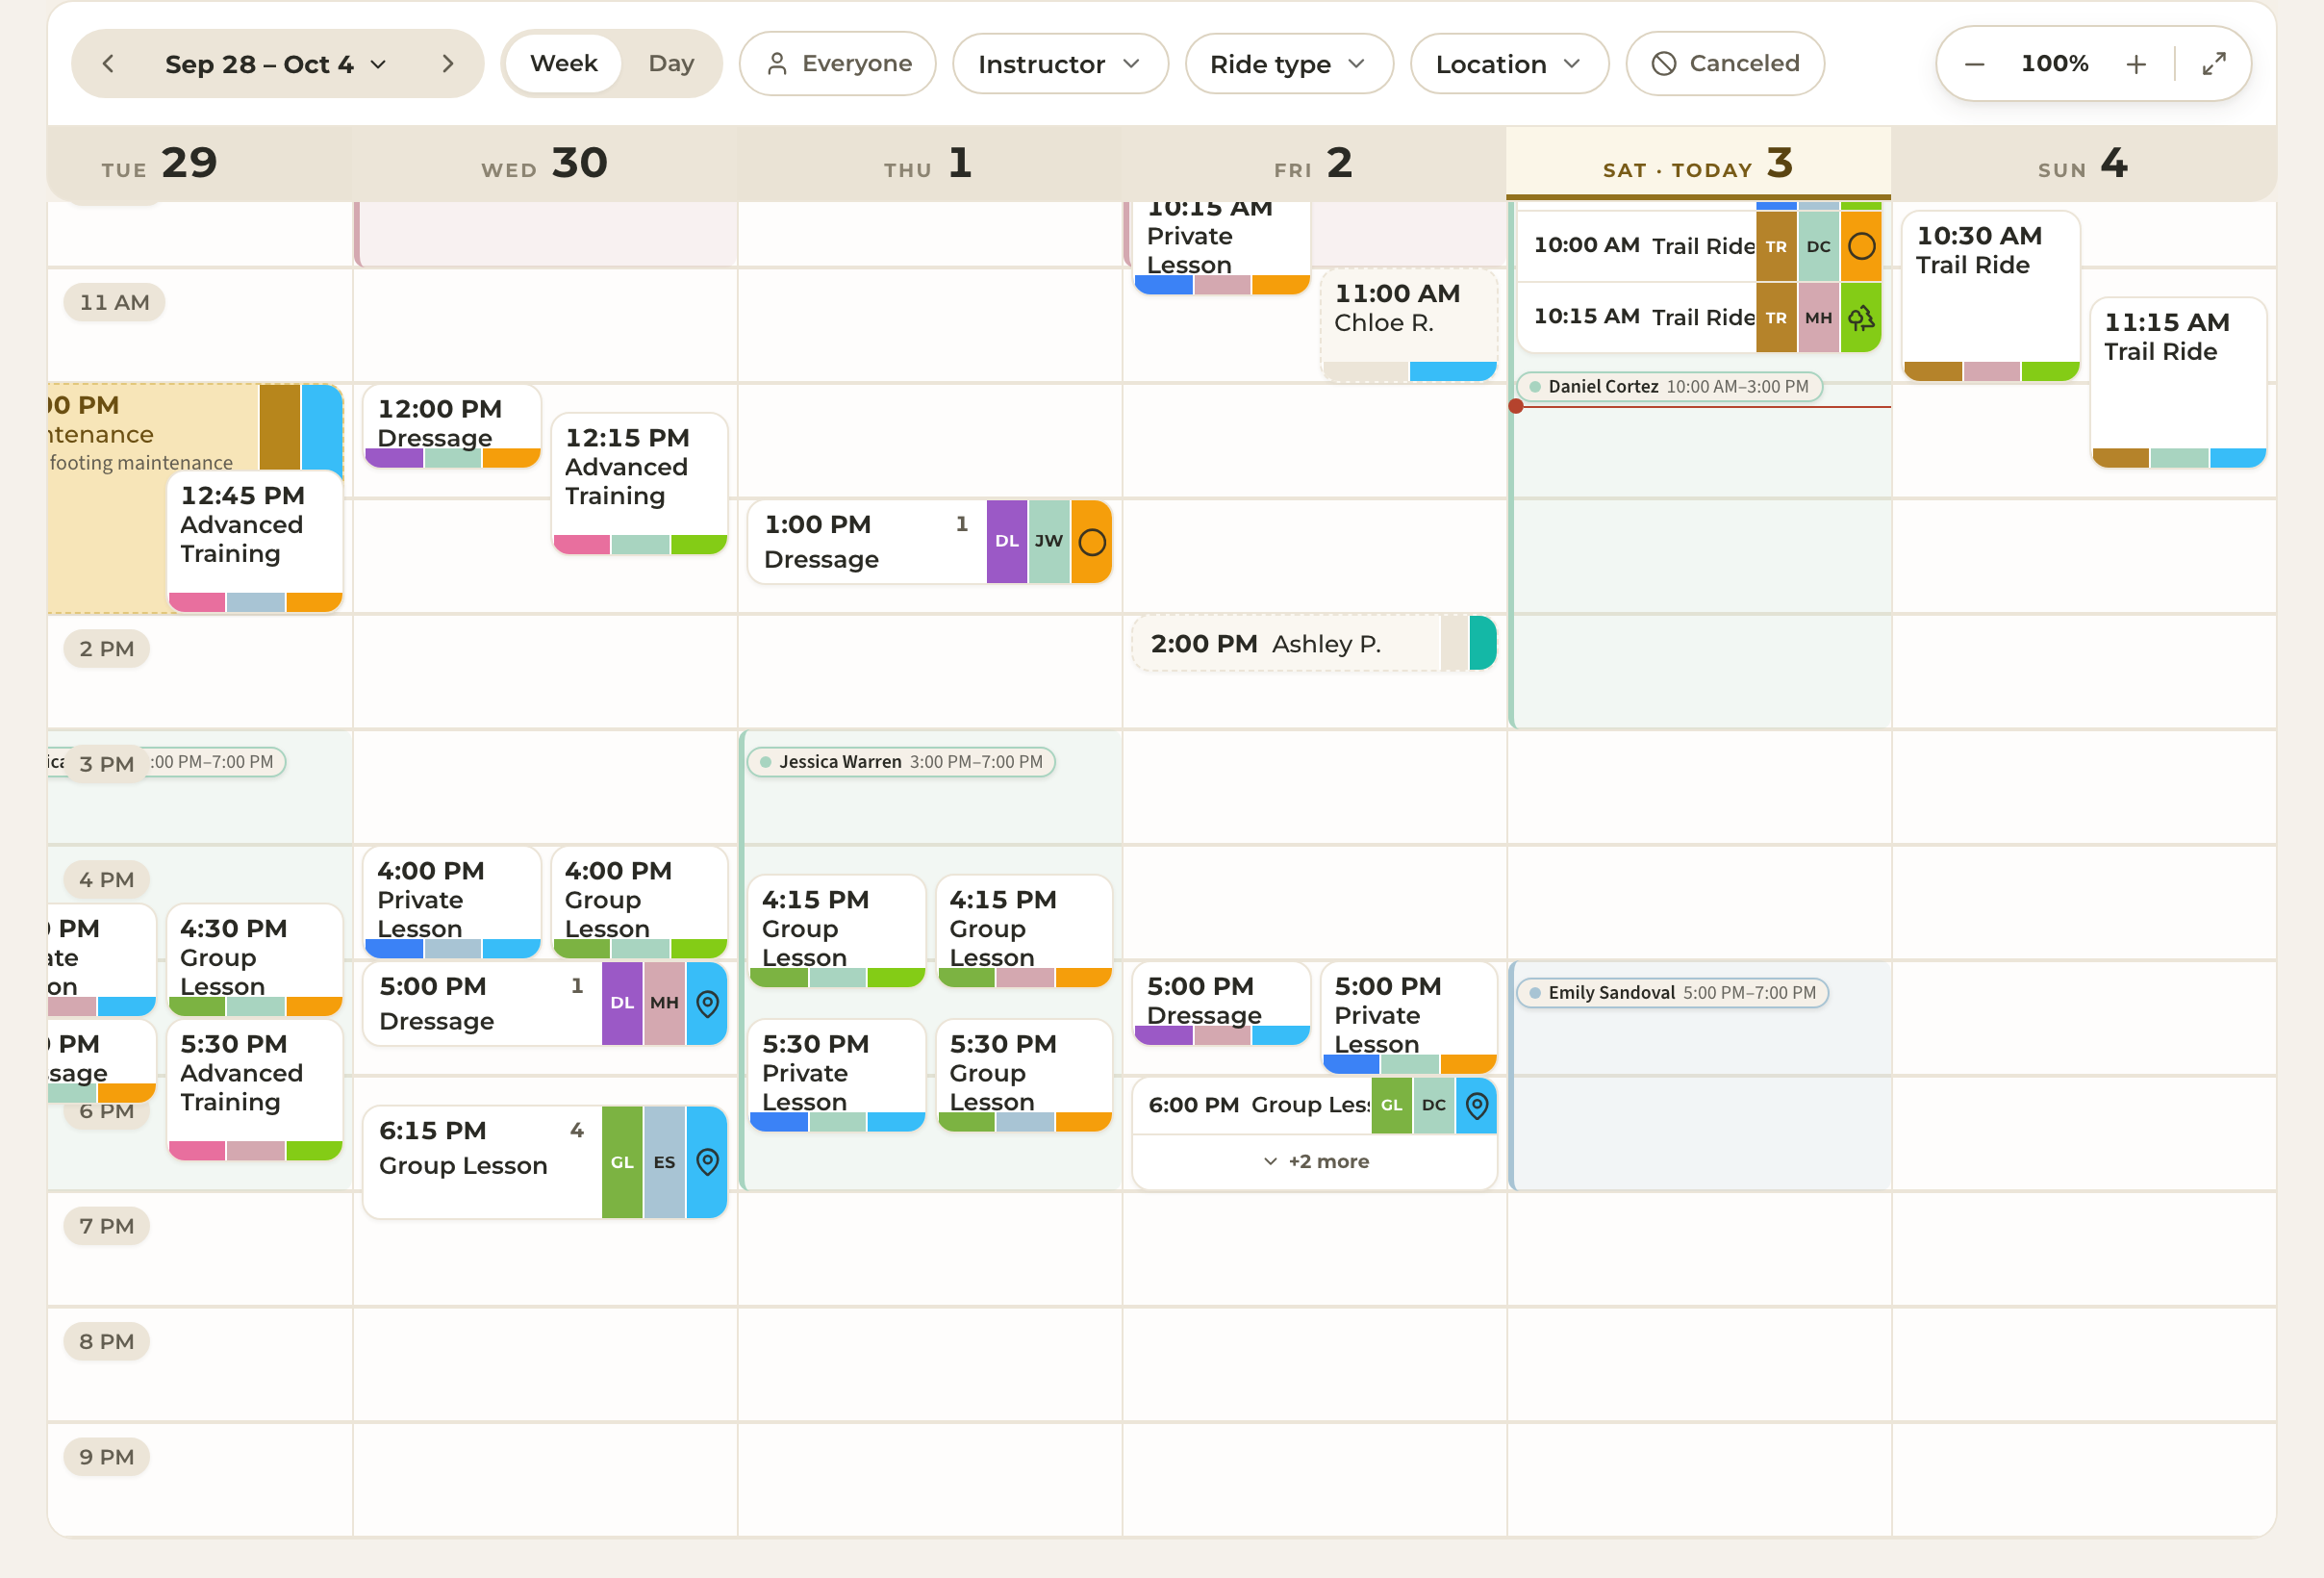This screenshot has height=1578, width=2324.
Task: Click tree icon on 10:15 AM Trail Ride
Action: pos(1861,318)
